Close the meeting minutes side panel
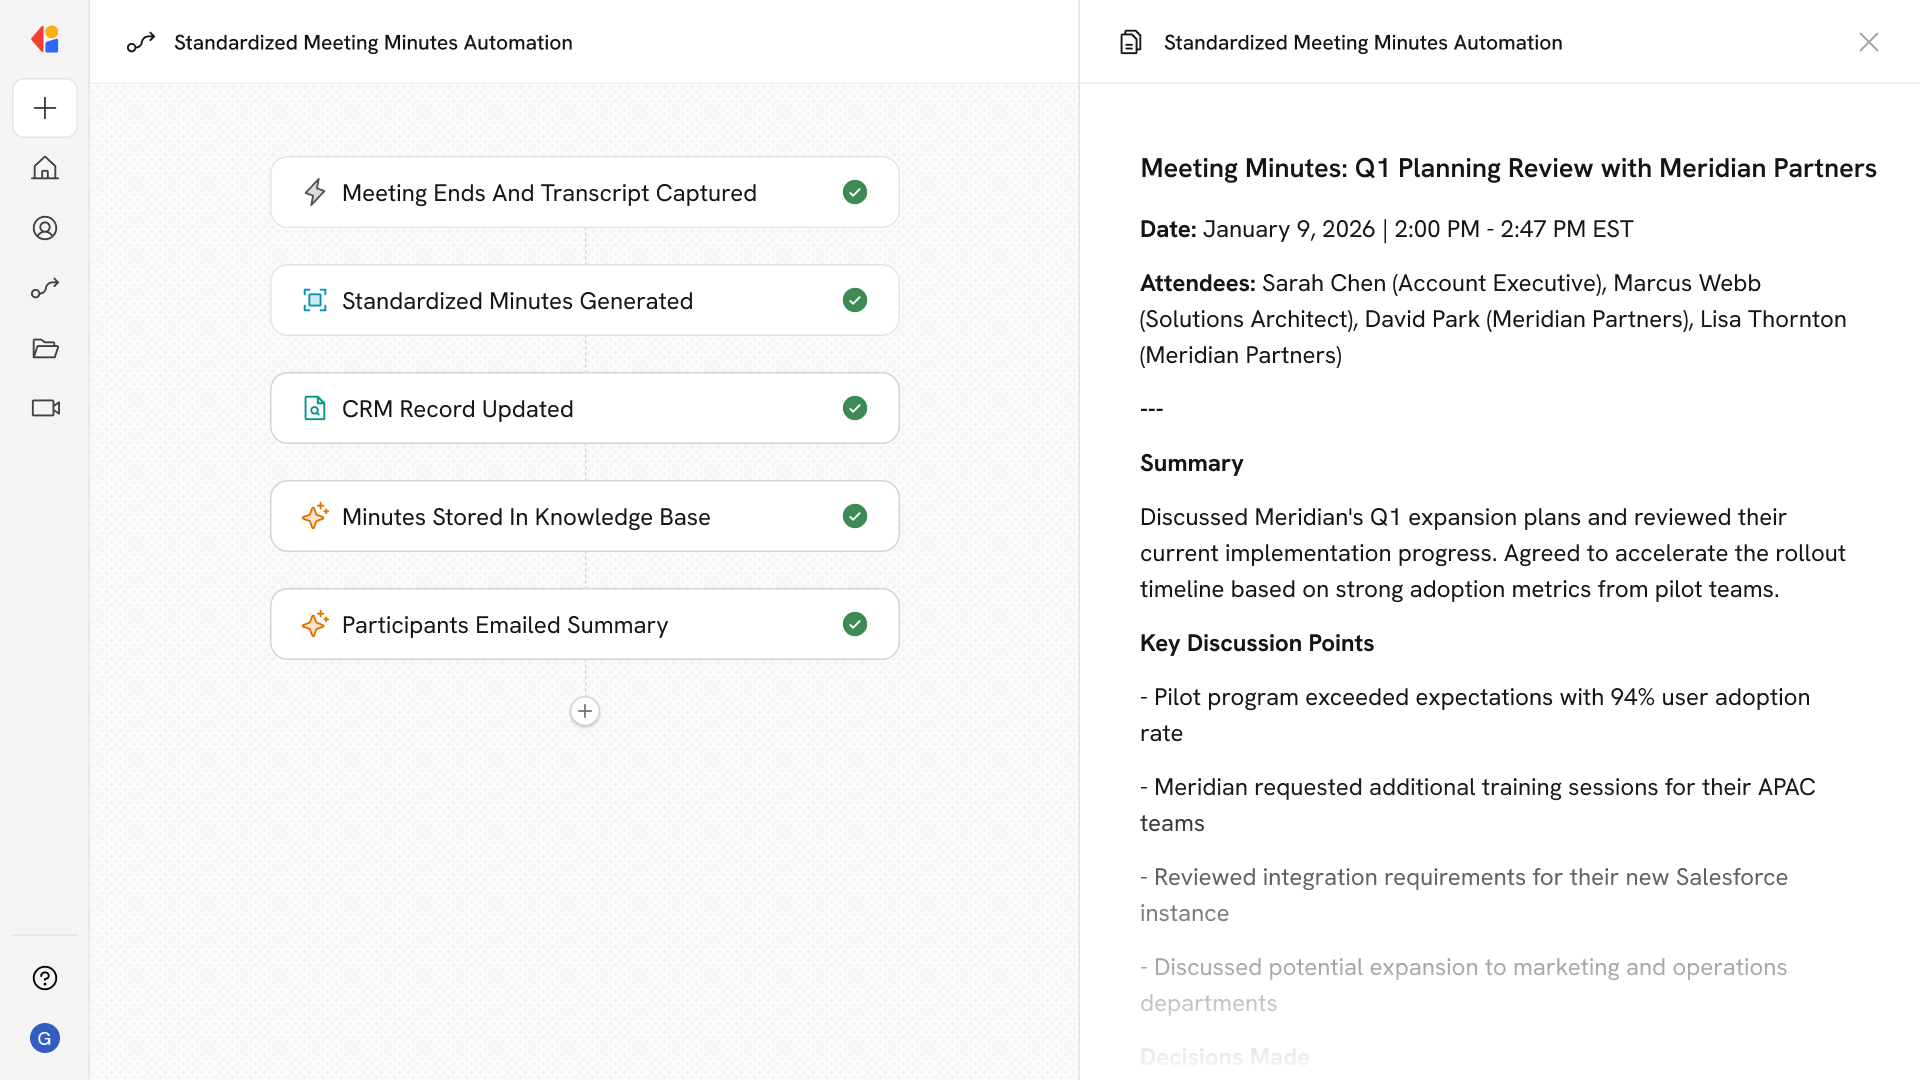 (x=1868, y=42)
